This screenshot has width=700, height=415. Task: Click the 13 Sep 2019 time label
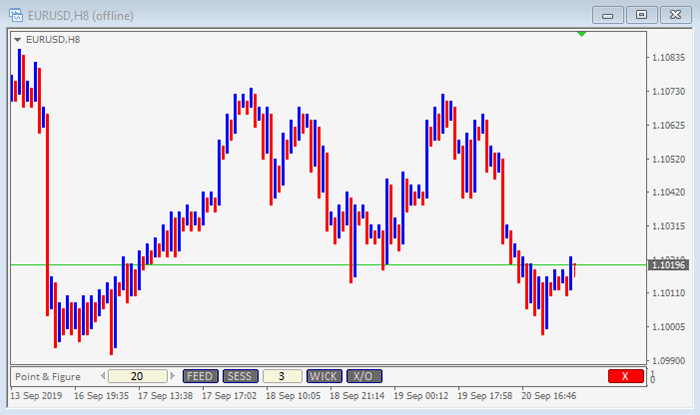[36, 396]
